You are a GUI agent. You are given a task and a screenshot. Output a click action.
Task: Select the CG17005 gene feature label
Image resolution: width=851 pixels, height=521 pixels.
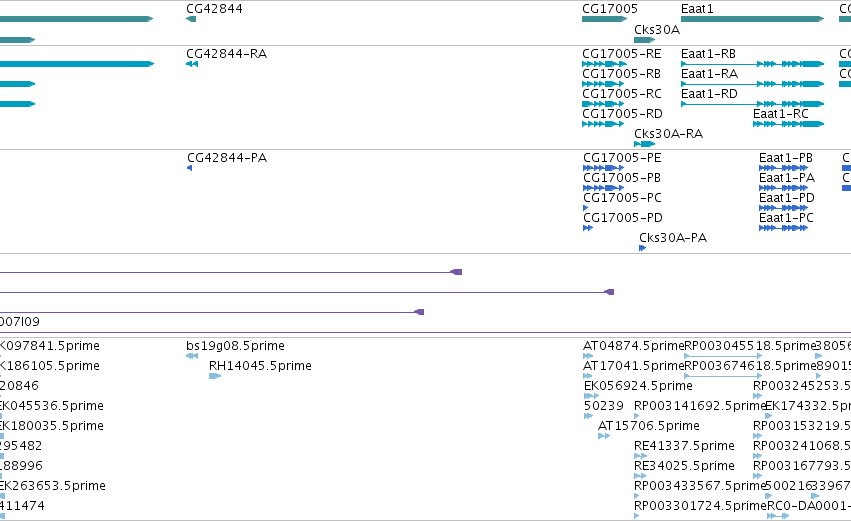(609, 9)
